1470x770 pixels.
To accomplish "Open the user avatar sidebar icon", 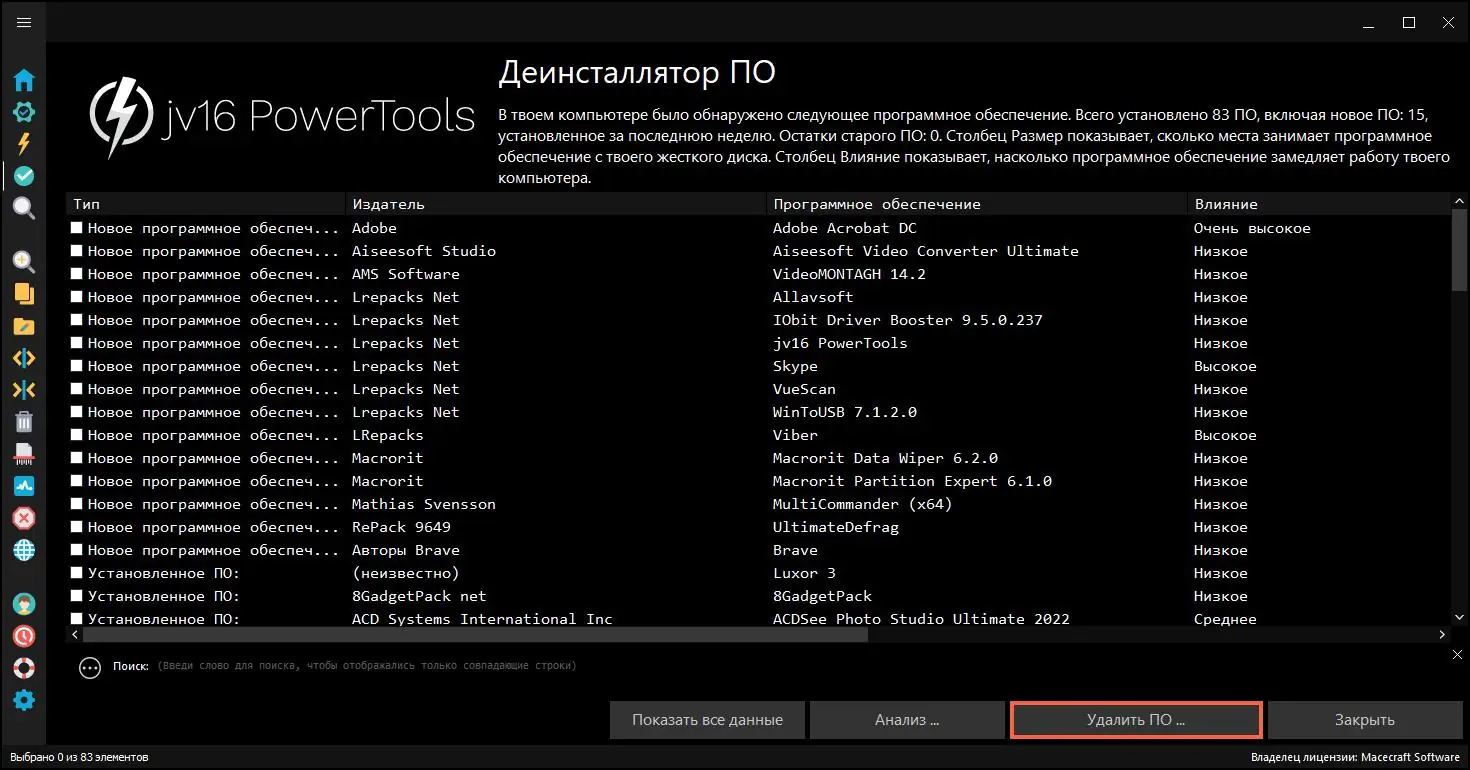I will pos(24,604).
